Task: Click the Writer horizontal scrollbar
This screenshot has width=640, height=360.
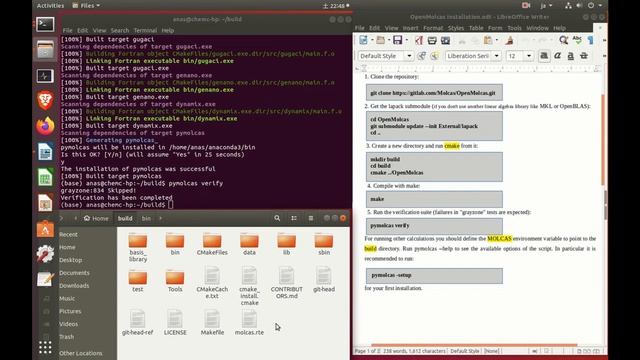Action: (474, 345)
